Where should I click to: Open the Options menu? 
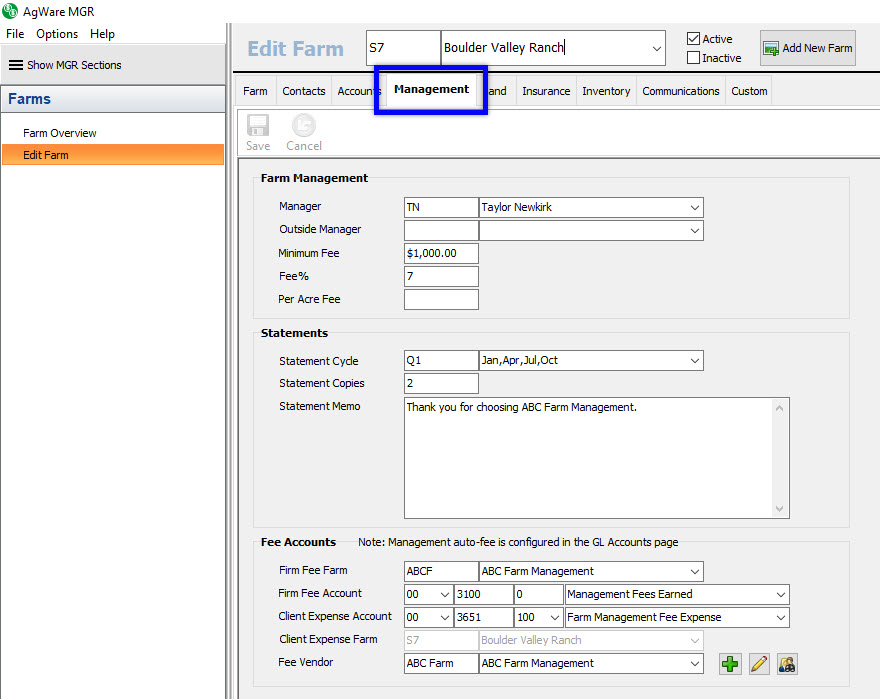[x=57, y=34]
